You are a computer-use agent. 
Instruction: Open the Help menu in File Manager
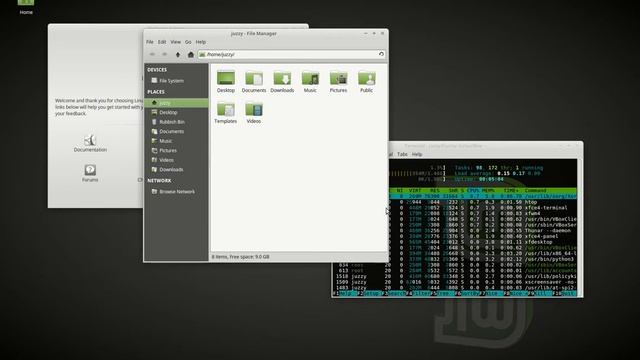tap(200, 42)
